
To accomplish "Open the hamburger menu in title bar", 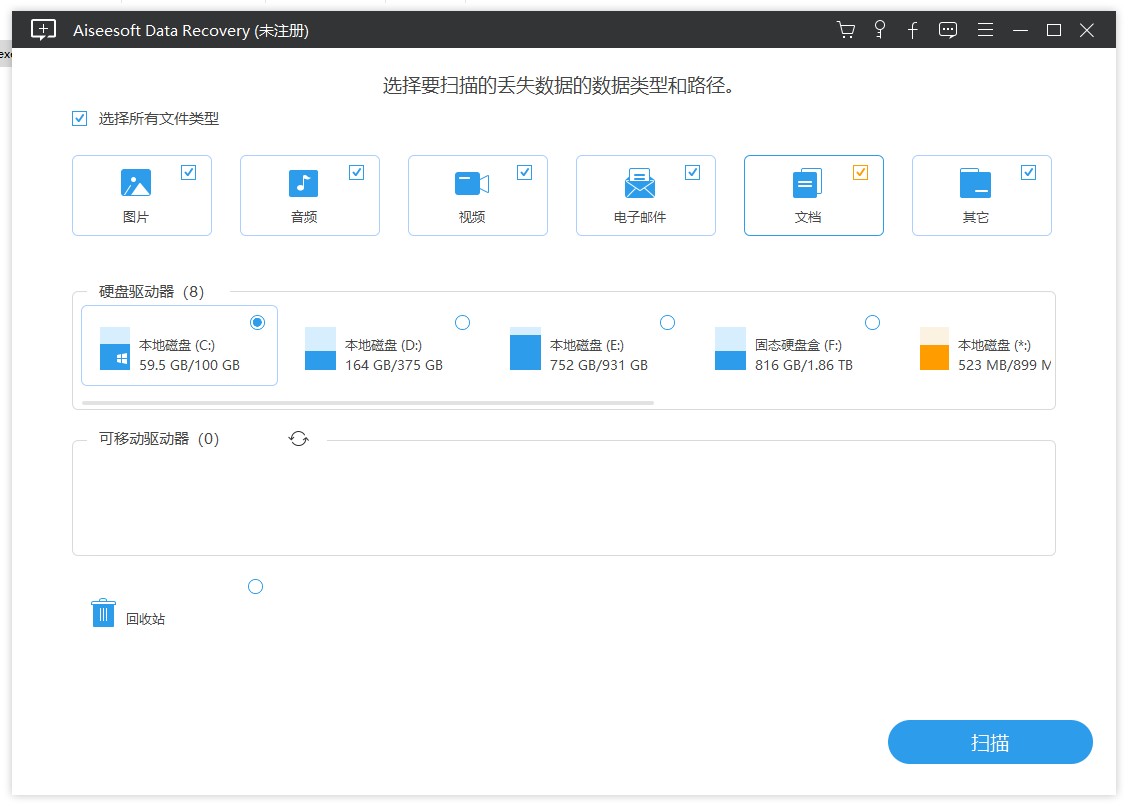I will pyautogui.click(x=986, y=29).
